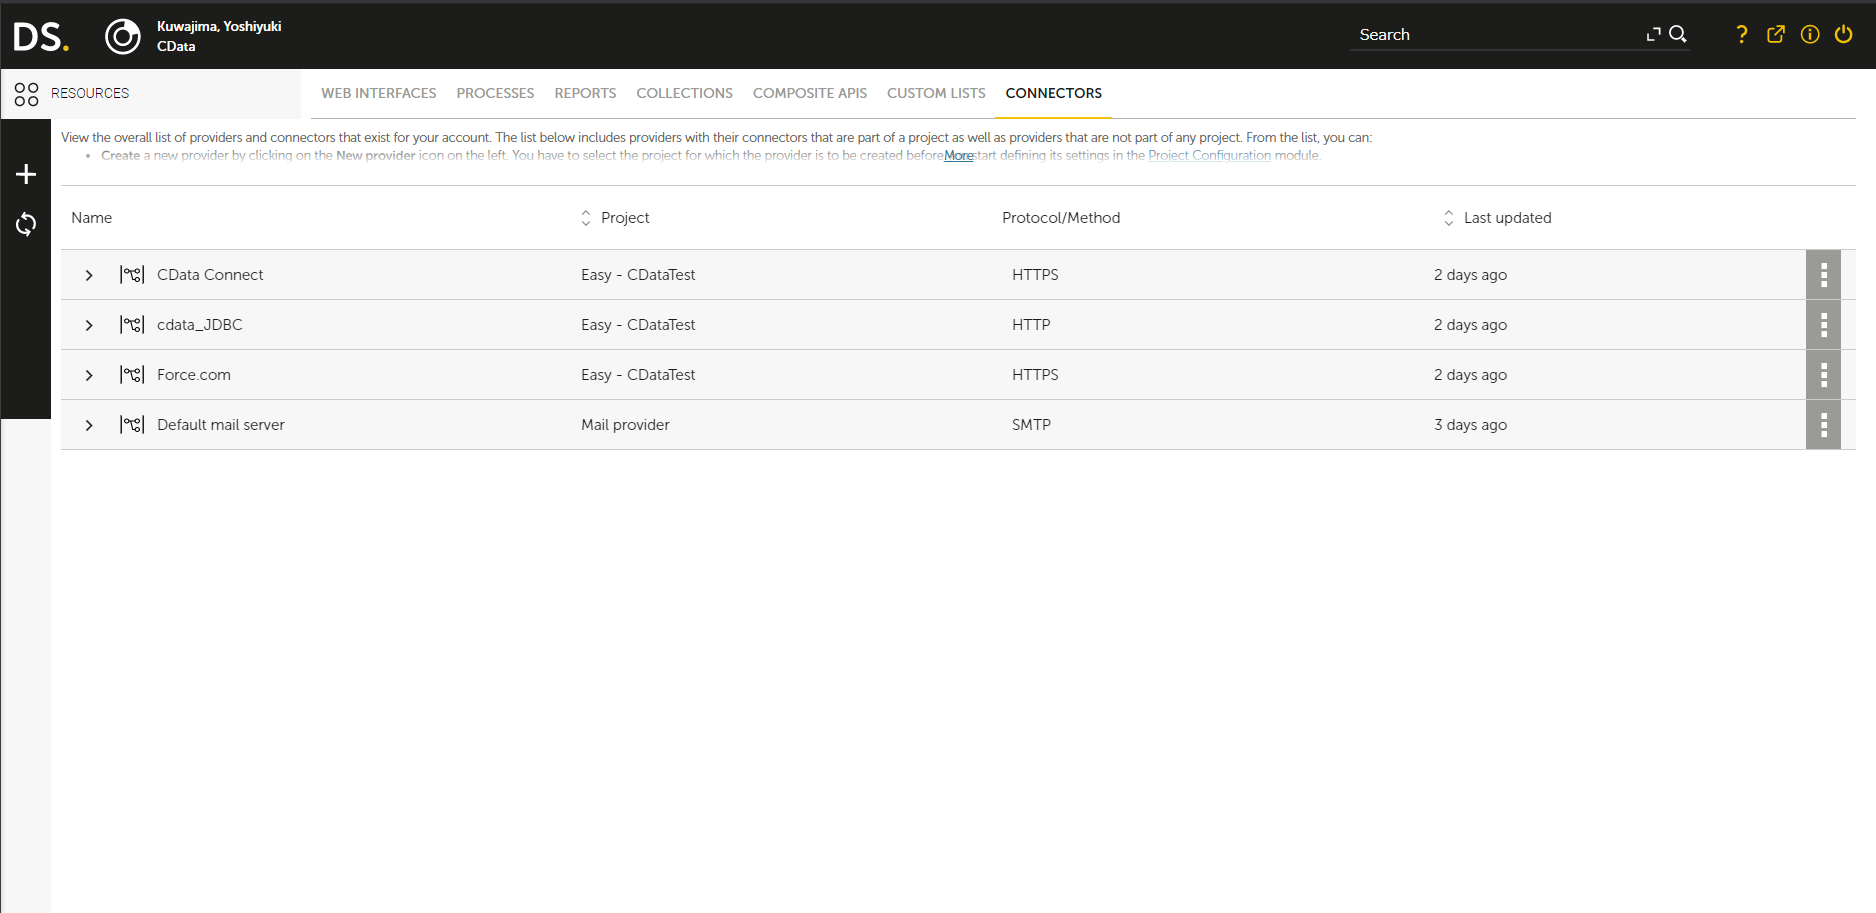Open the Project Configuration link
This screenshot has width=1876, height=913.
tap(1209, 156)
